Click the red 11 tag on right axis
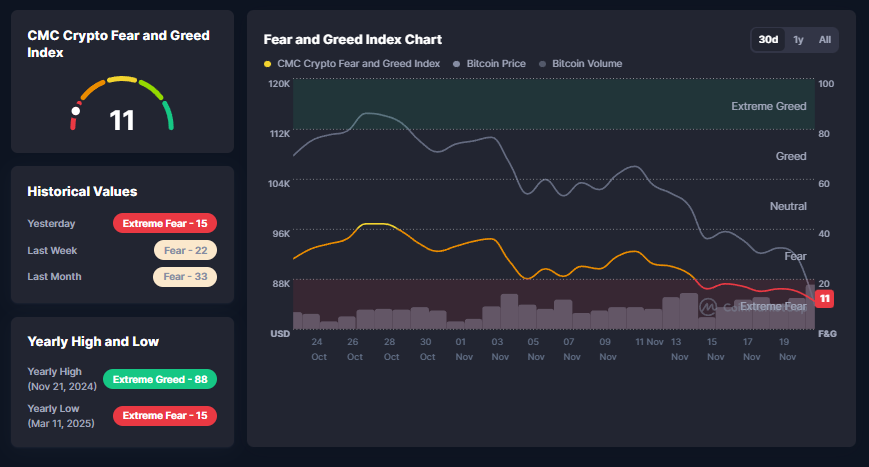 825,298
